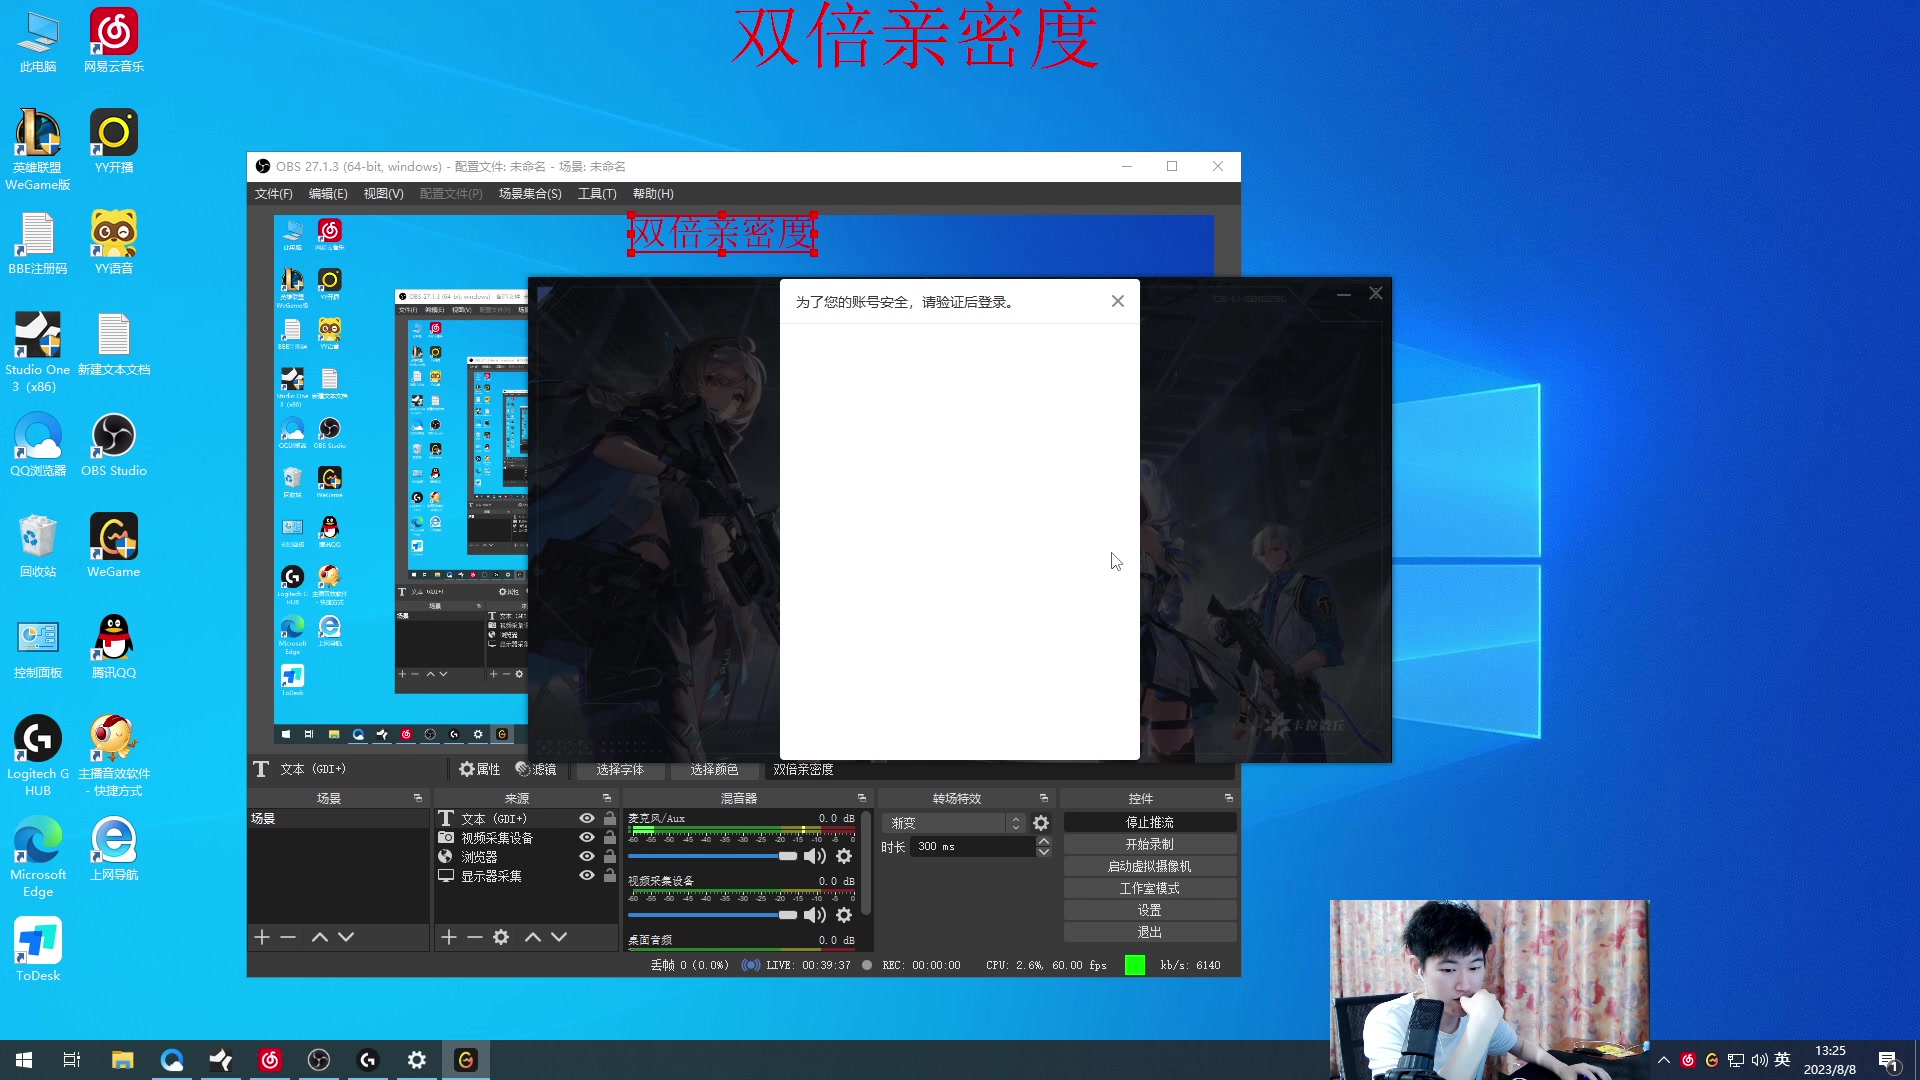
Task: Close the account verification dialog
Action: click(x=1118, y=301)
